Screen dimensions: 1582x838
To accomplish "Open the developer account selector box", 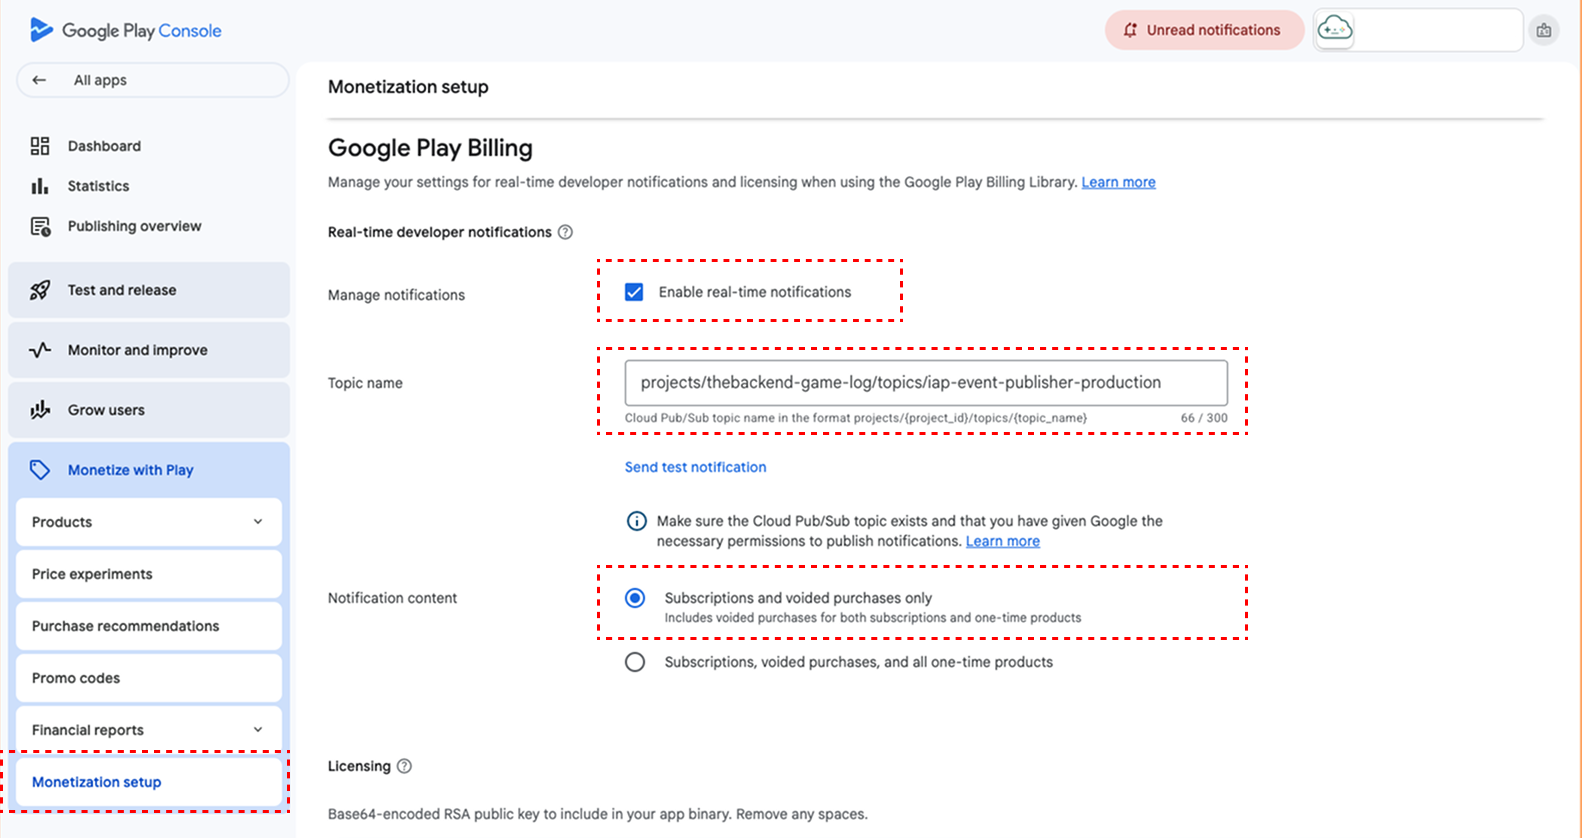I will [x=1417, y=30].
